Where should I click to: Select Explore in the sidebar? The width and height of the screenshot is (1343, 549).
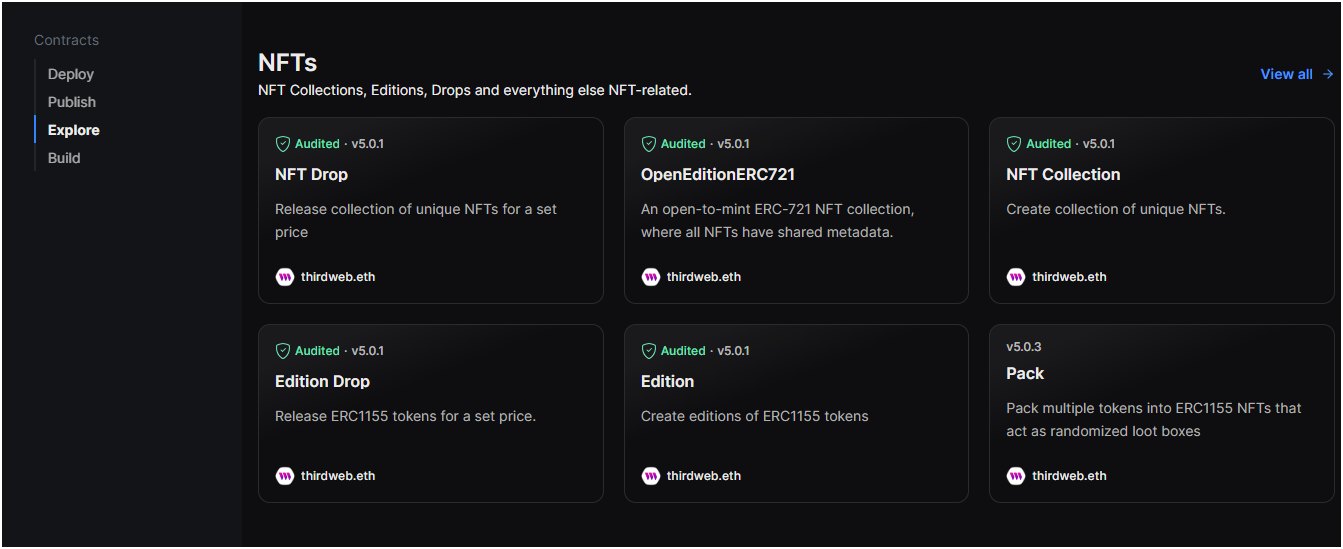(x=74, y=130)
